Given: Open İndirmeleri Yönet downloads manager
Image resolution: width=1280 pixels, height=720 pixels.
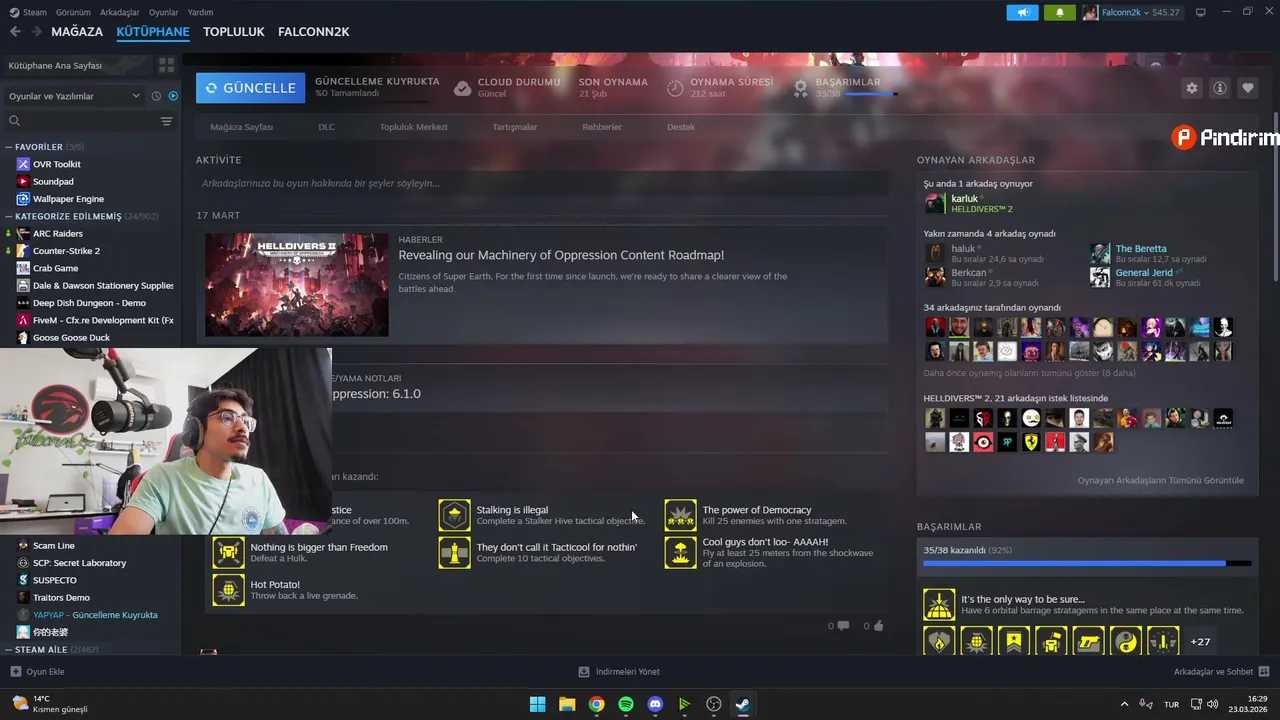Looking at the screenshot, I should [619, 672].
